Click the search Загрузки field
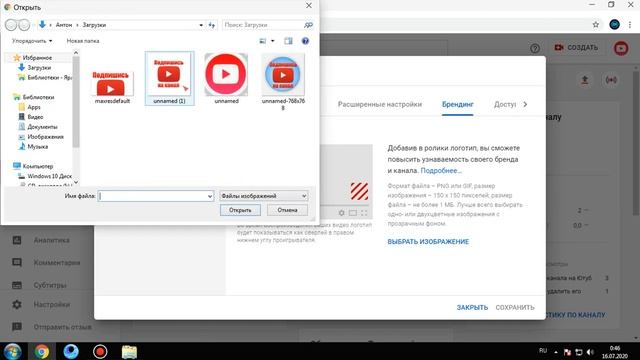Viewport: 640px width, 360px height. [x=262, y=25]
